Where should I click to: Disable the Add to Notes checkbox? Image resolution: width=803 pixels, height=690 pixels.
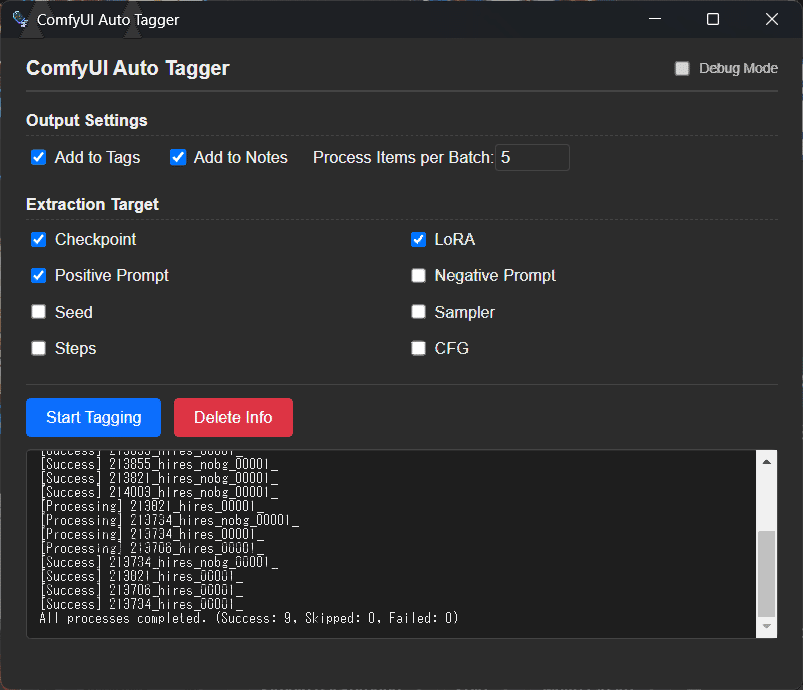(x=178, y=157)
